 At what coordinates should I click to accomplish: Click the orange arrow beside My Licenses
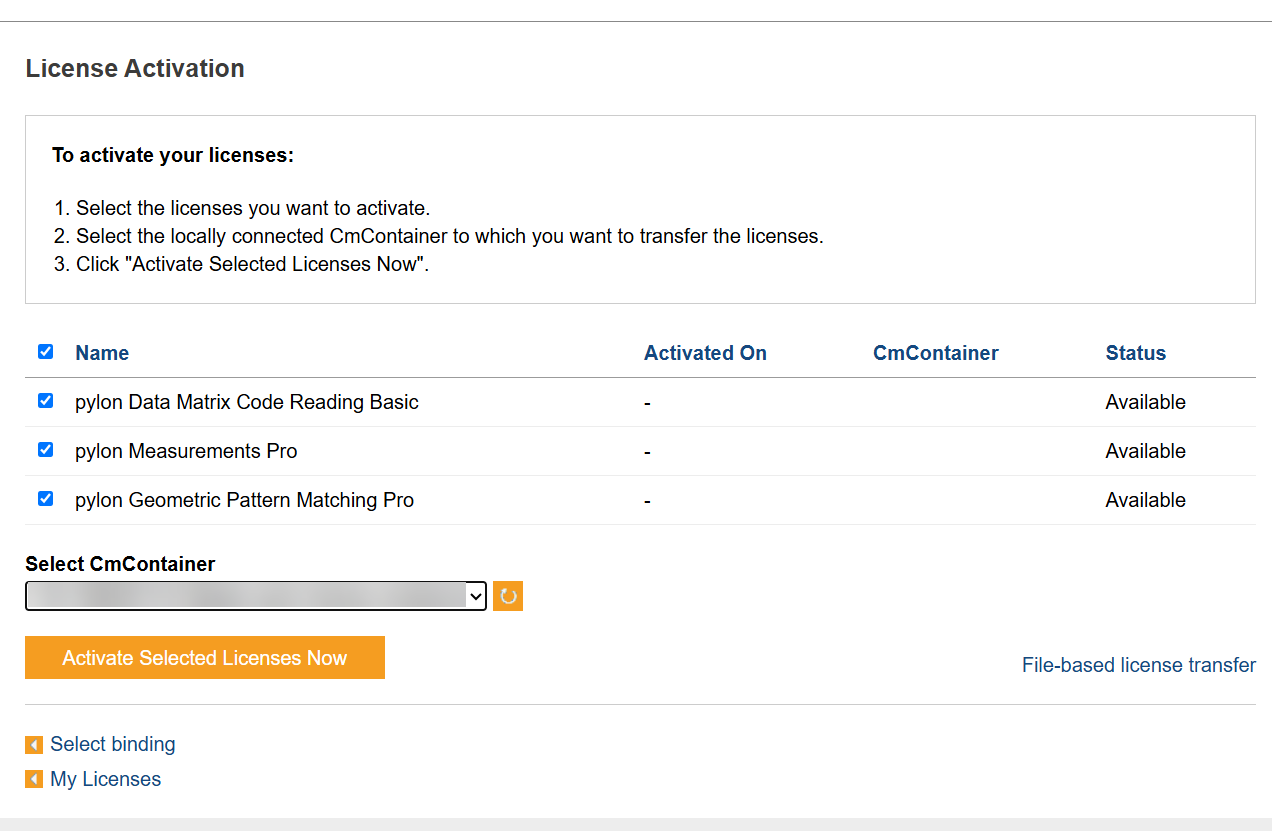34,779
